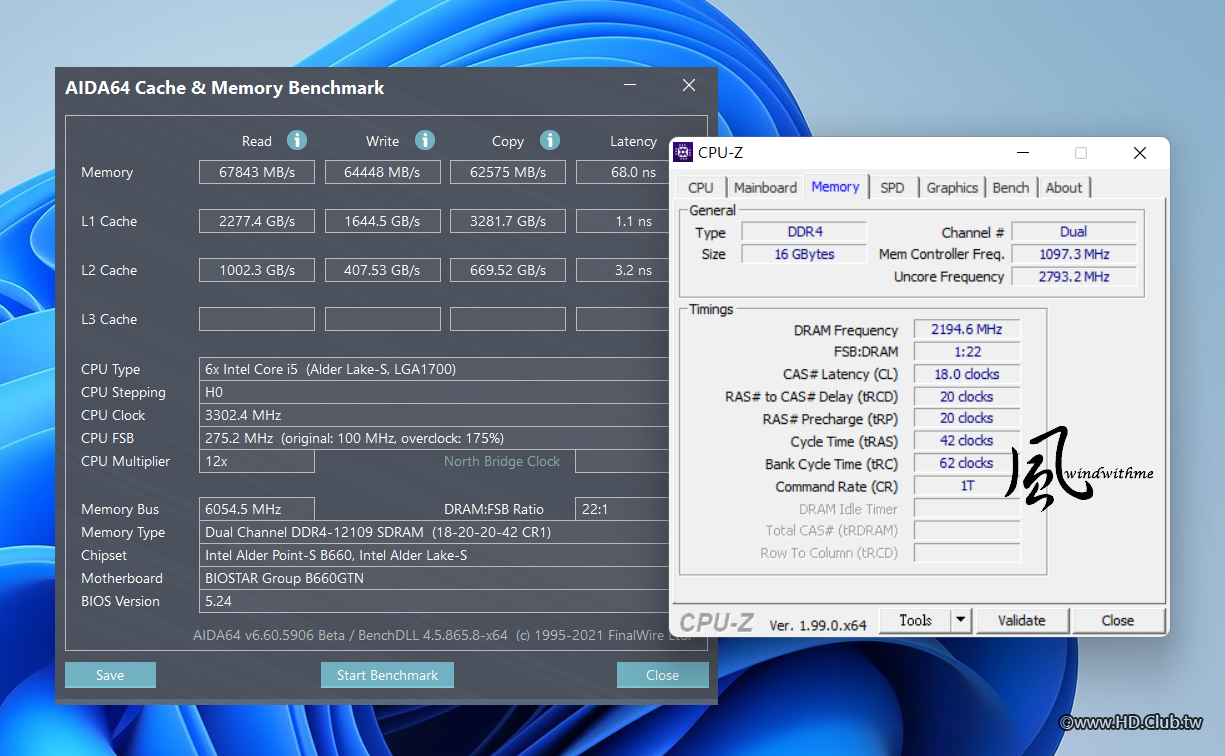
Task: Click the info icon beside Write
Action: 425,140
